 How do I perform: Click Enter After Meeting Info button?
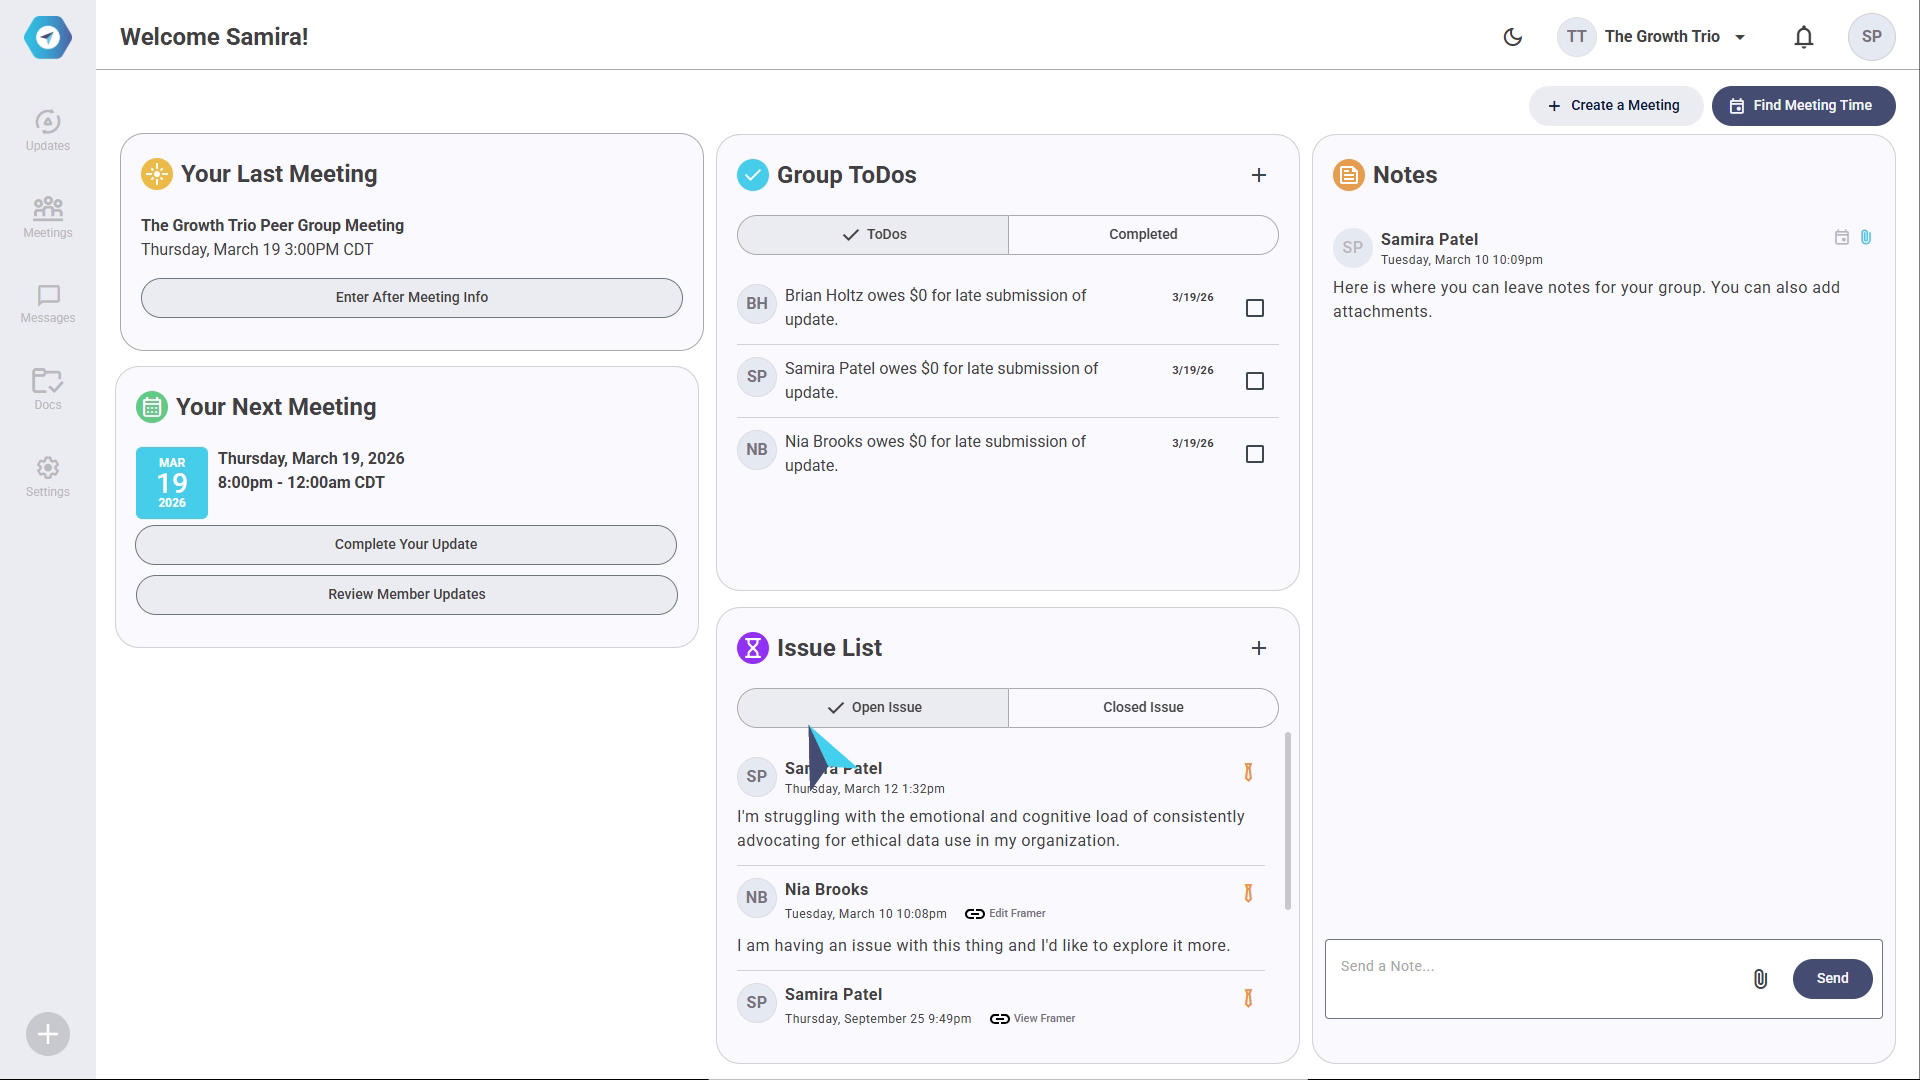tap(411, 298)
